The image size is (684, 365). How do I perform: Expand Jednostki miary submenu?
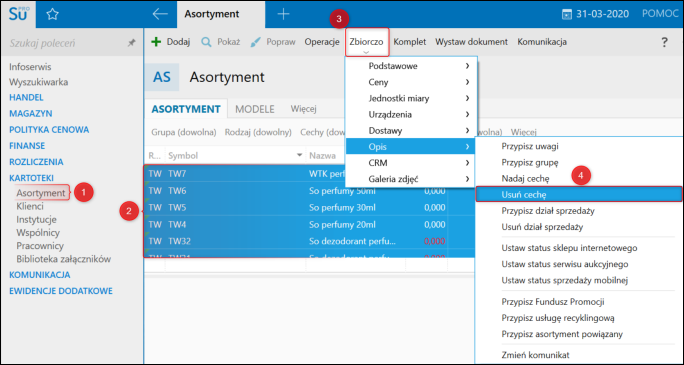pyautogui.click(x=411, y=98)
